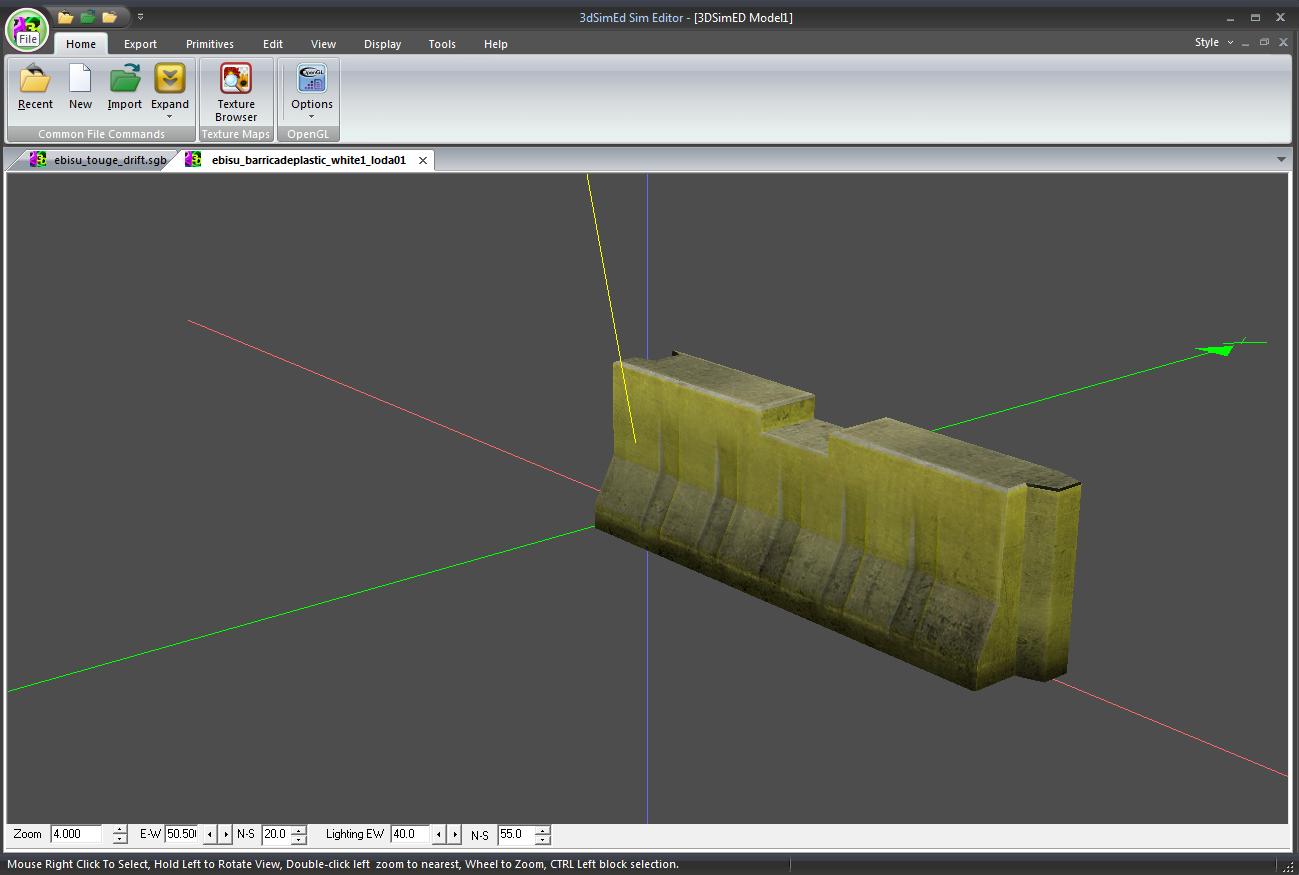The image size is (1299, 875).
Task: Click the first yellow folder in quick access toolbar
Action: [x=66, y=17]
